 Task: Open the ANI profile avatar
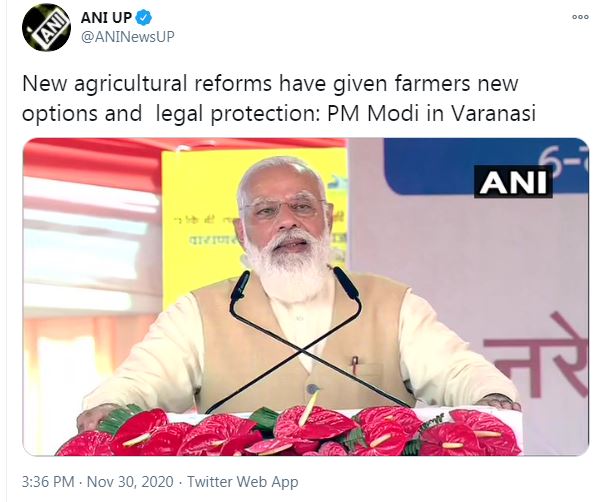pyautogui.click(x=46, y=27)
